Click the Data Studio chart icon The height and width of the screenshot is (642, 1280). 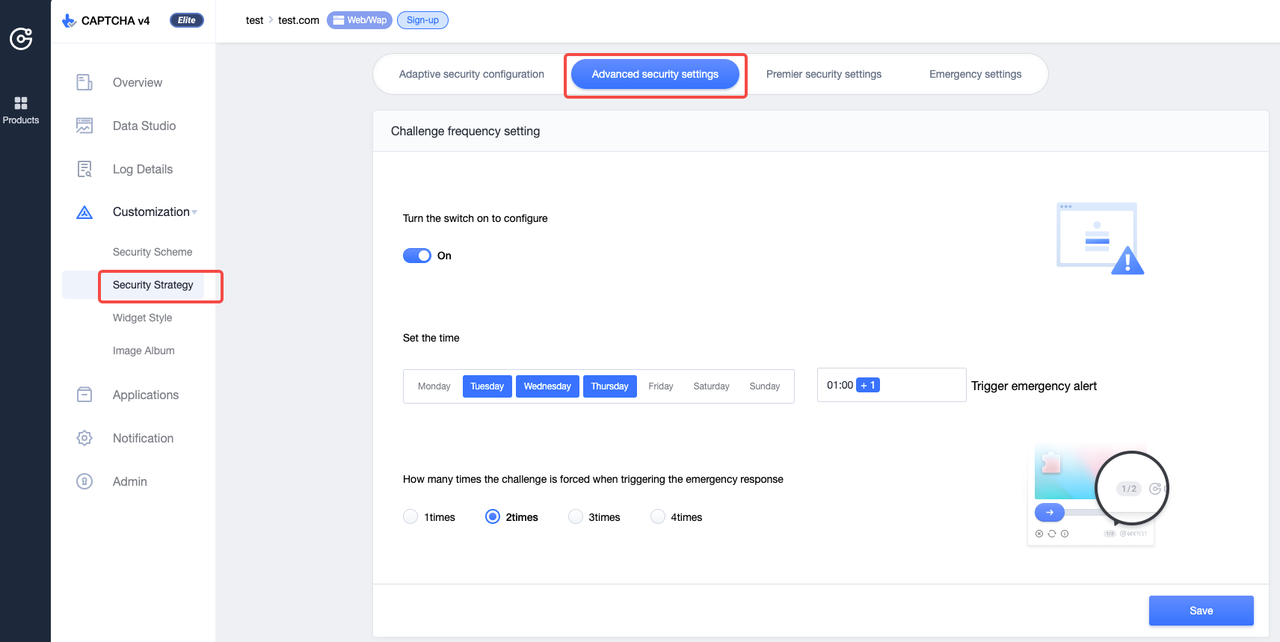pos(85,126)
